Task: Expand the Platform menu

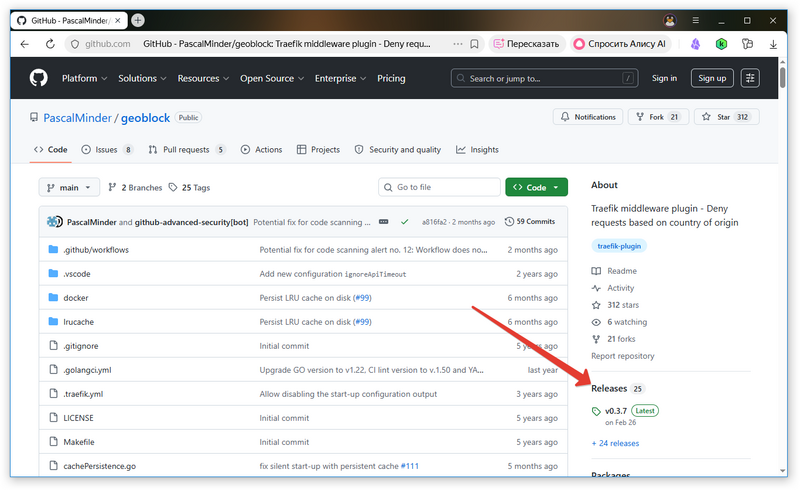Action: tap(84, 78)
